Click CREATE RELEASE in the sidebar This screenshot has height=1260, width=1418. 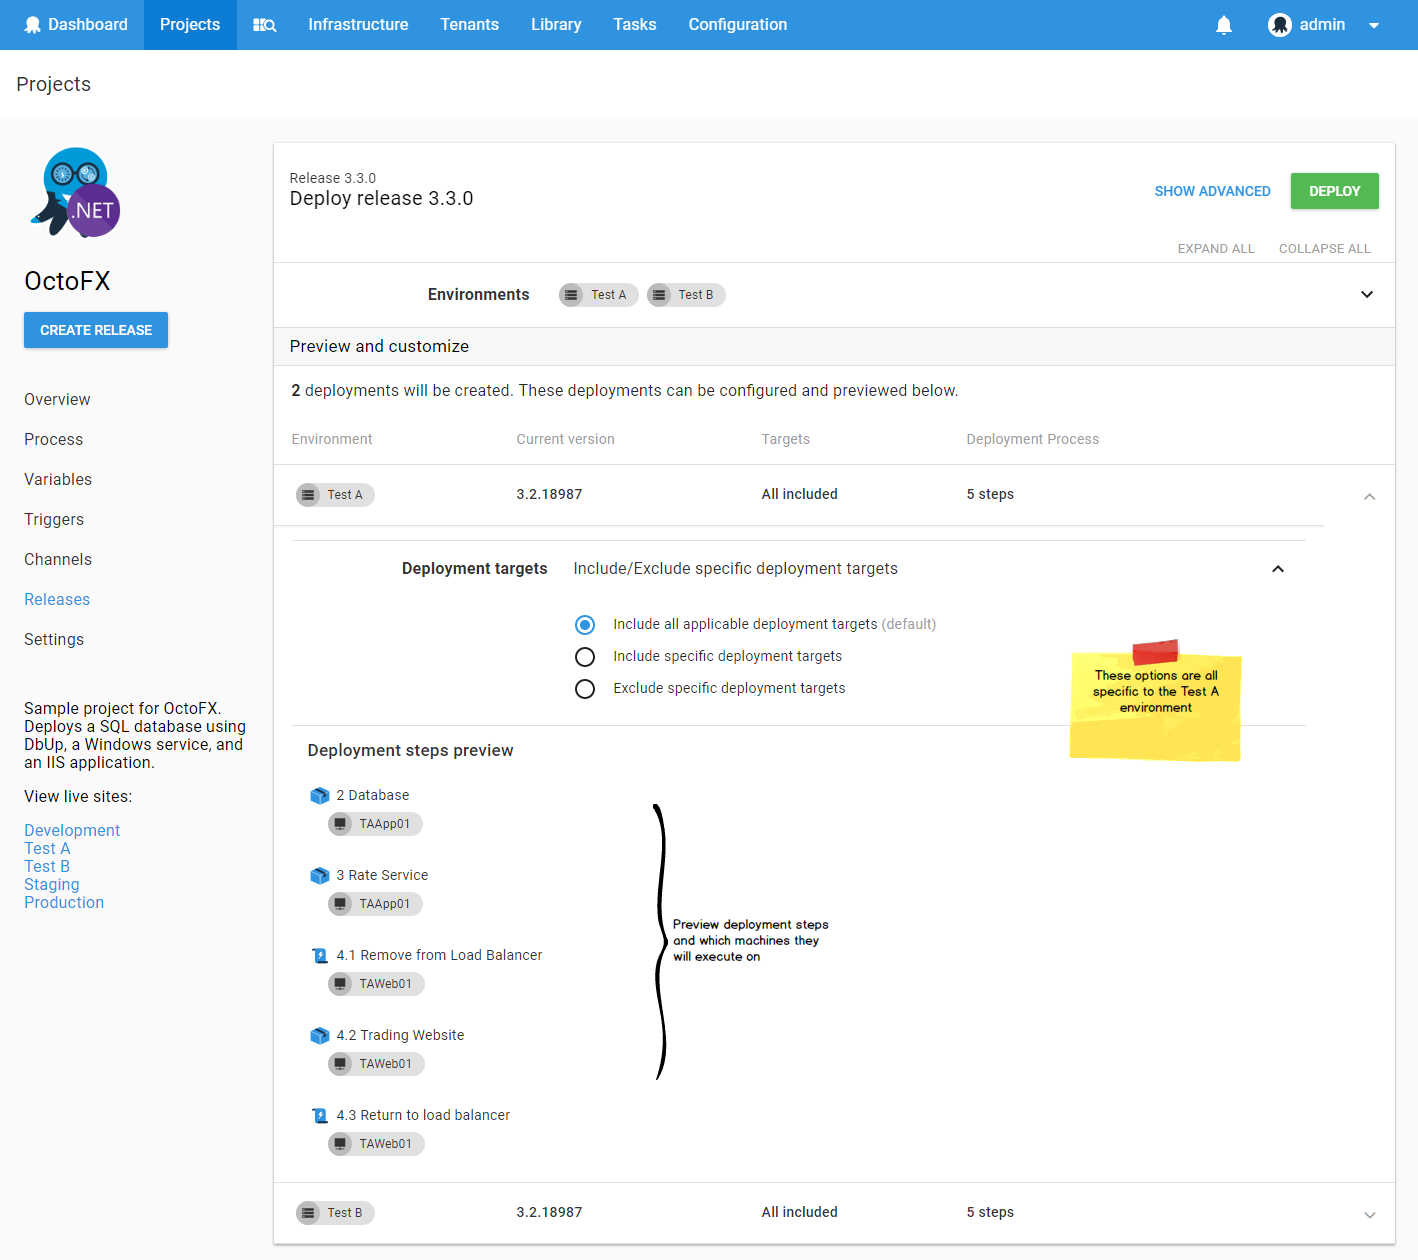point(95,330)
